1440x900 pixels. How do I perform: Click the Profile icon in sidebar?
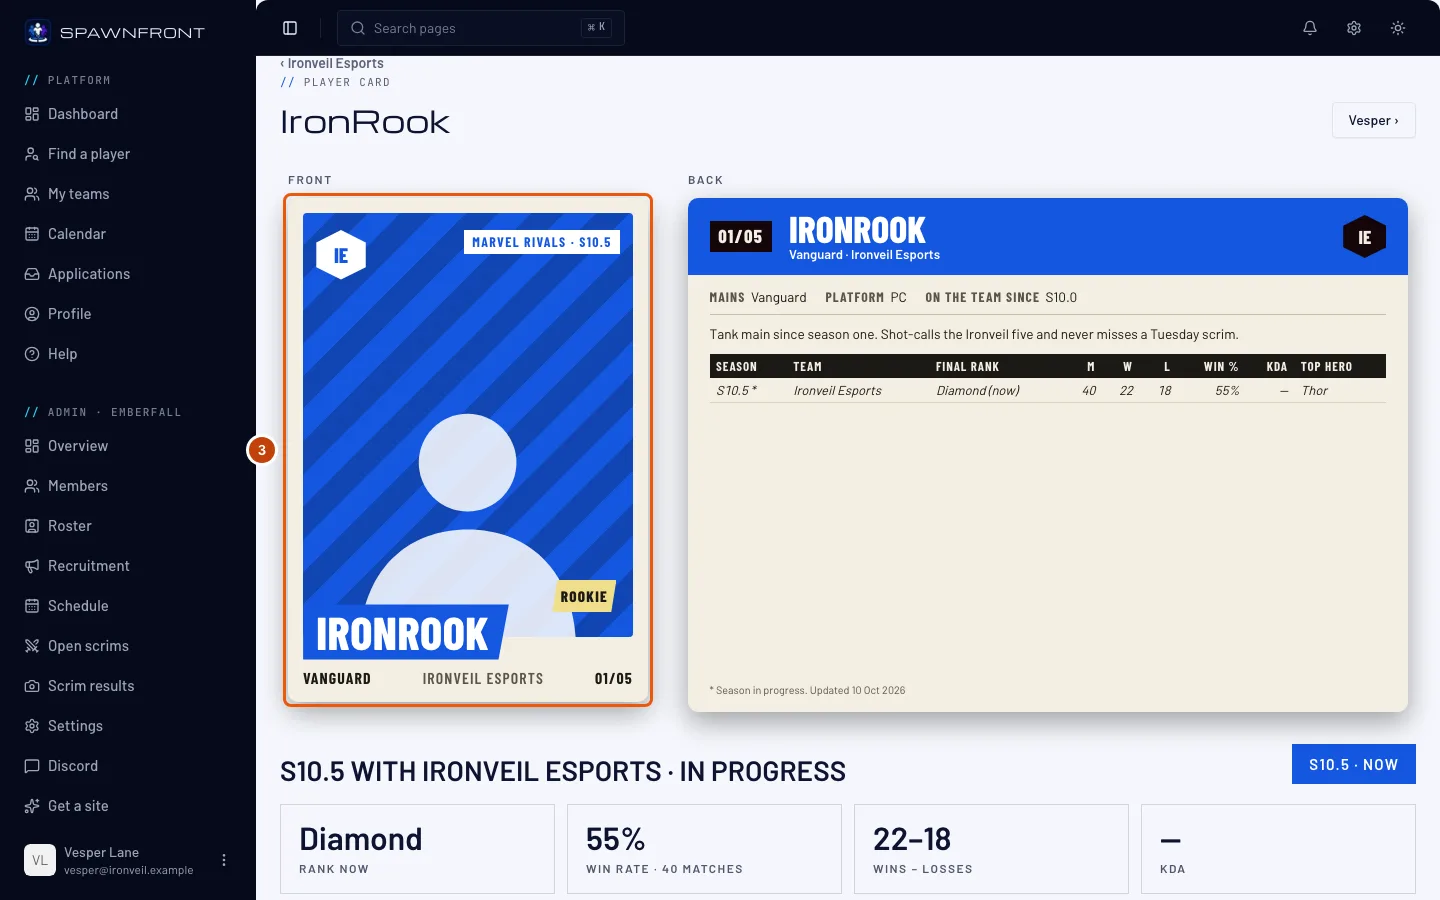[32, 314]
